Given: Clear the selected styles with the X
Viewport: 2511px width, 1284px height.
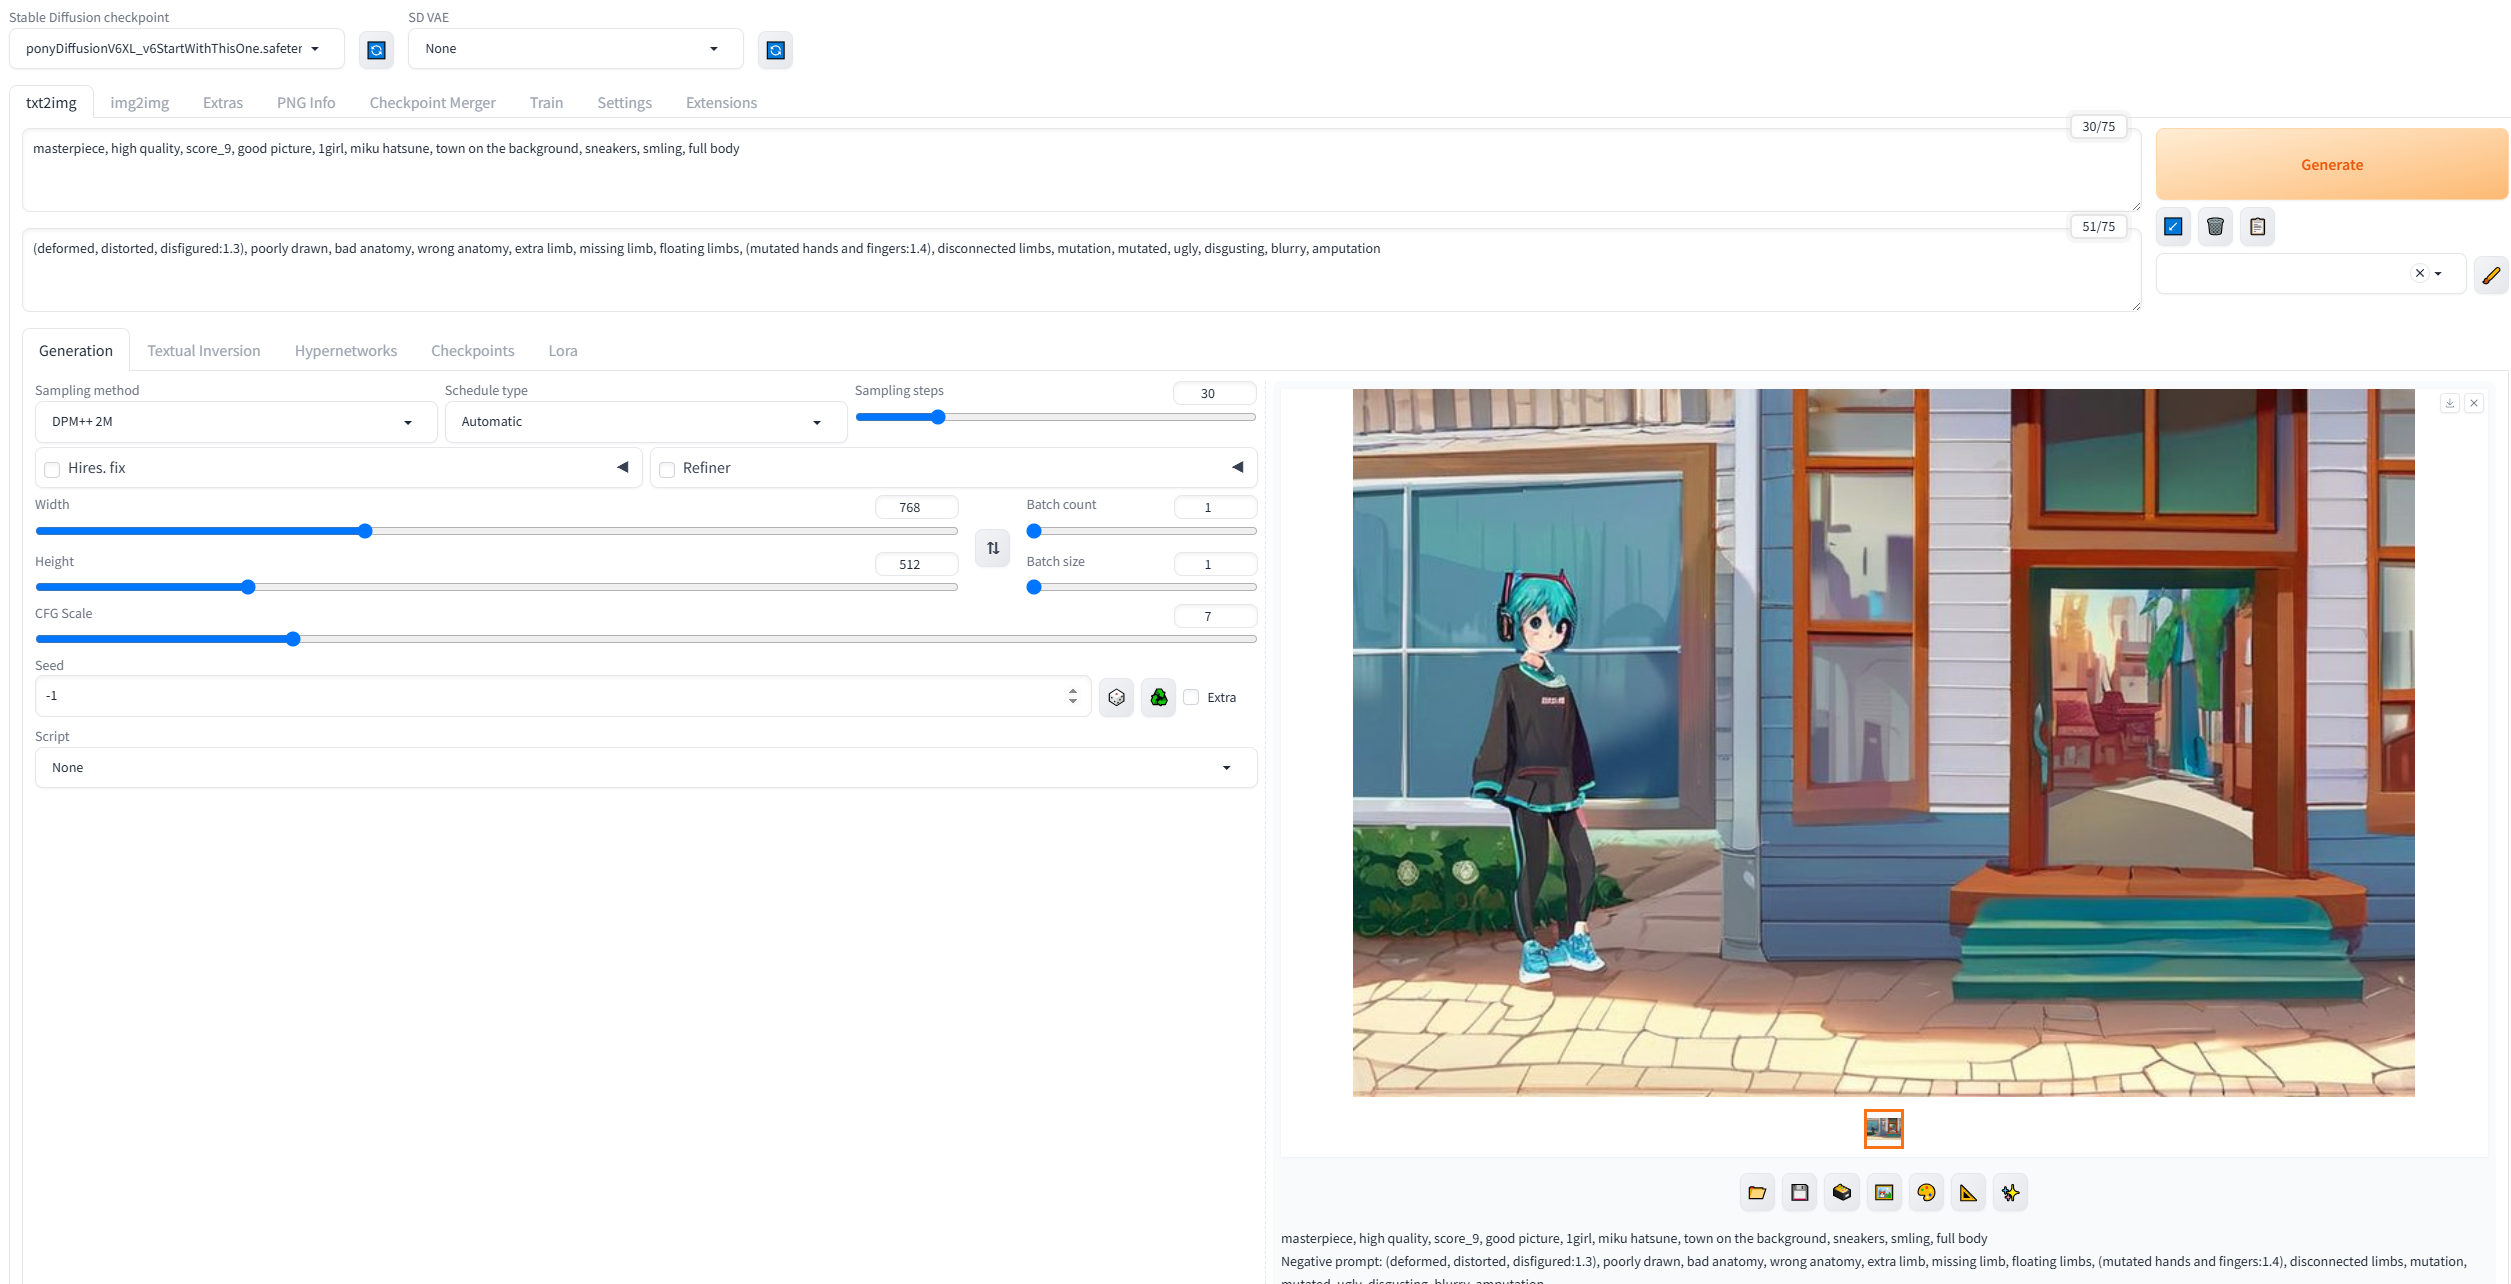Looking at the screenshot, I should tap(2420, 273).
